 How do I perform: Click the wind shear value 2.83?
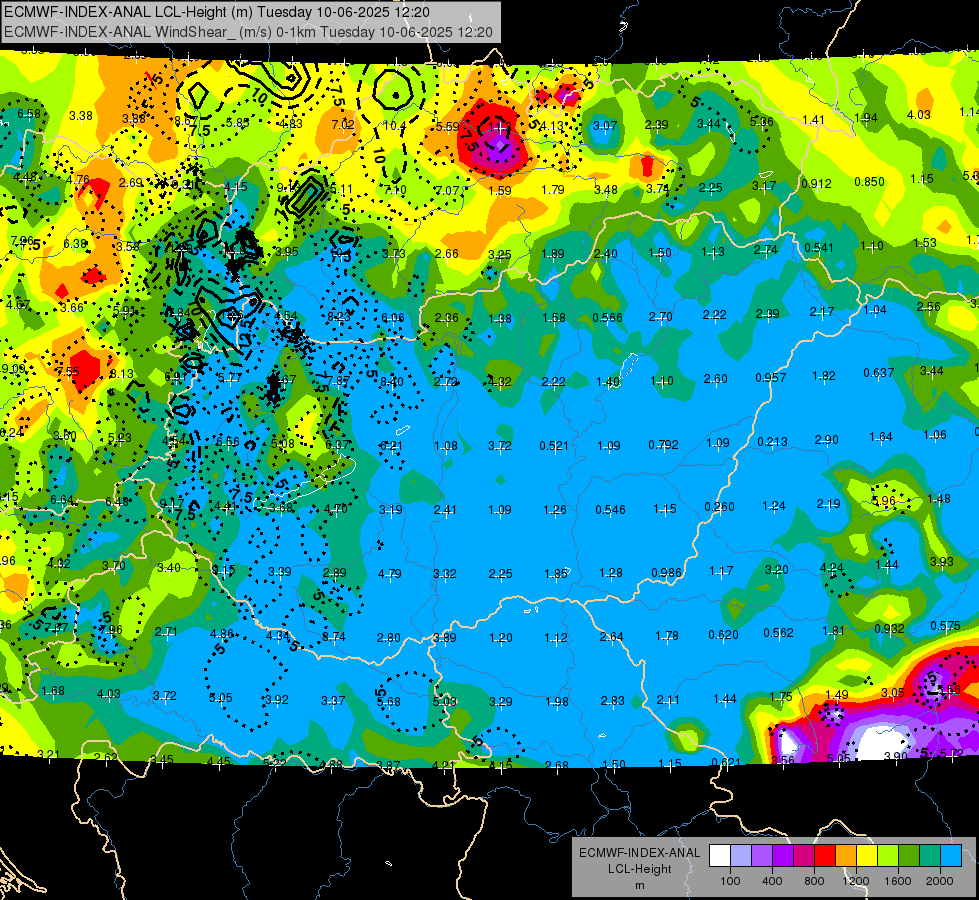612,701
